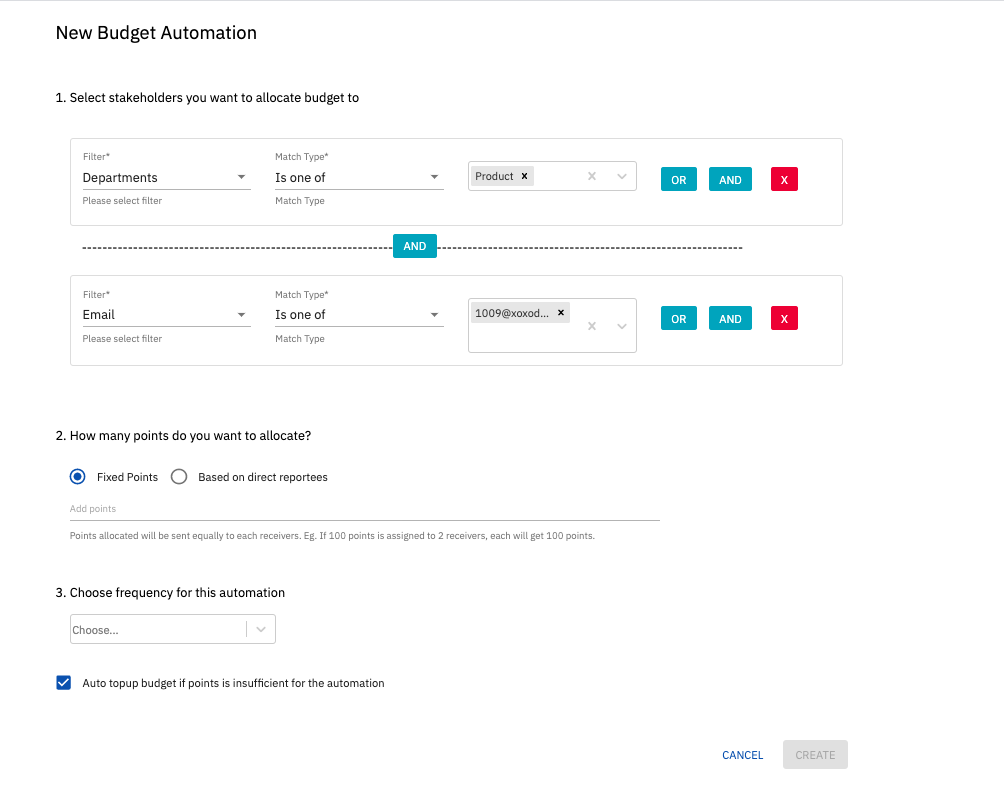Remove the 1009@xoxod... email chip
The height and width of the screenshot is (790, 1004).
click(561, 313)
